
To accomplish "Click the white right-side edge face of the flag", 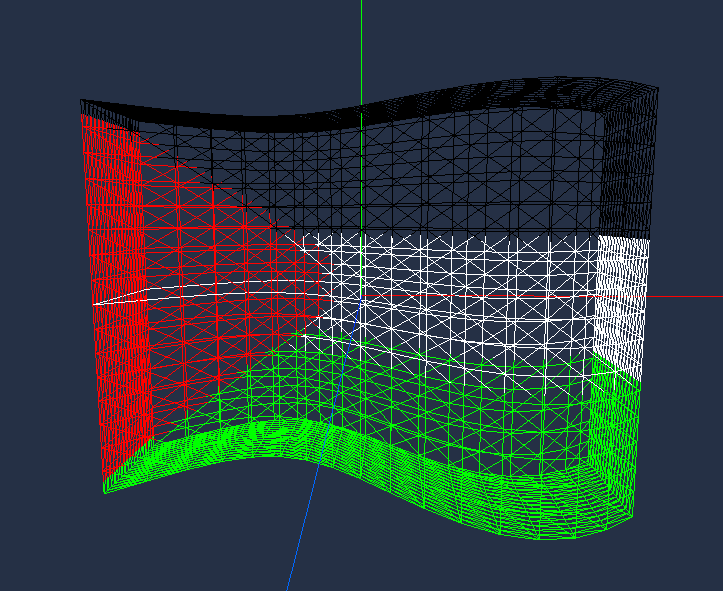I will [620, 307].
